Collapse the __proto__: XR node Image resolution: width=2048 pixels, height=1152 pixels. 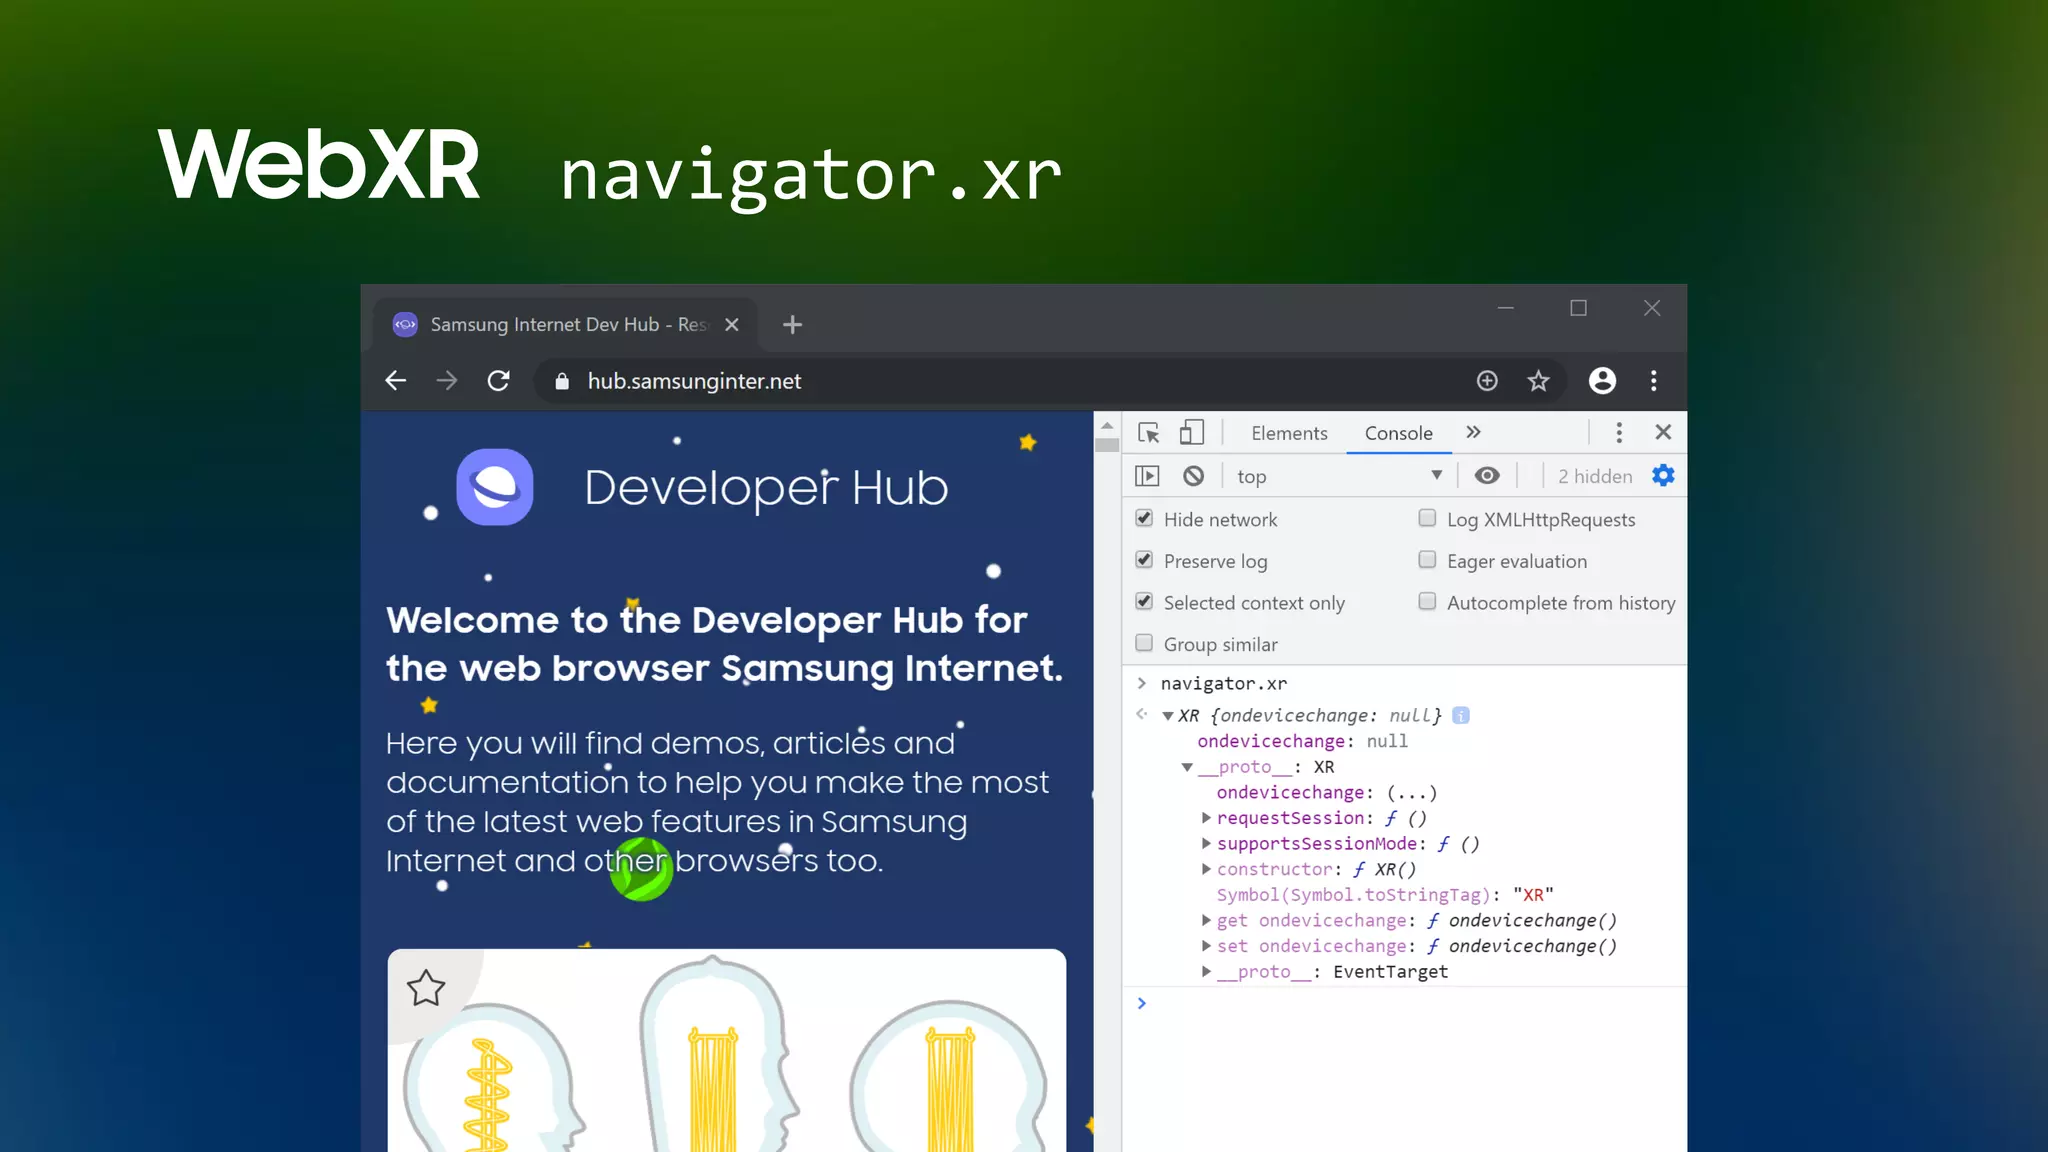[1187, 767]
